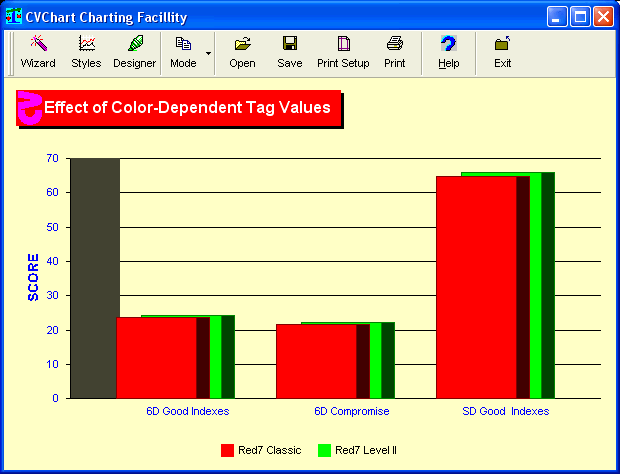Exit the charting facility

(x=502, y=52)
